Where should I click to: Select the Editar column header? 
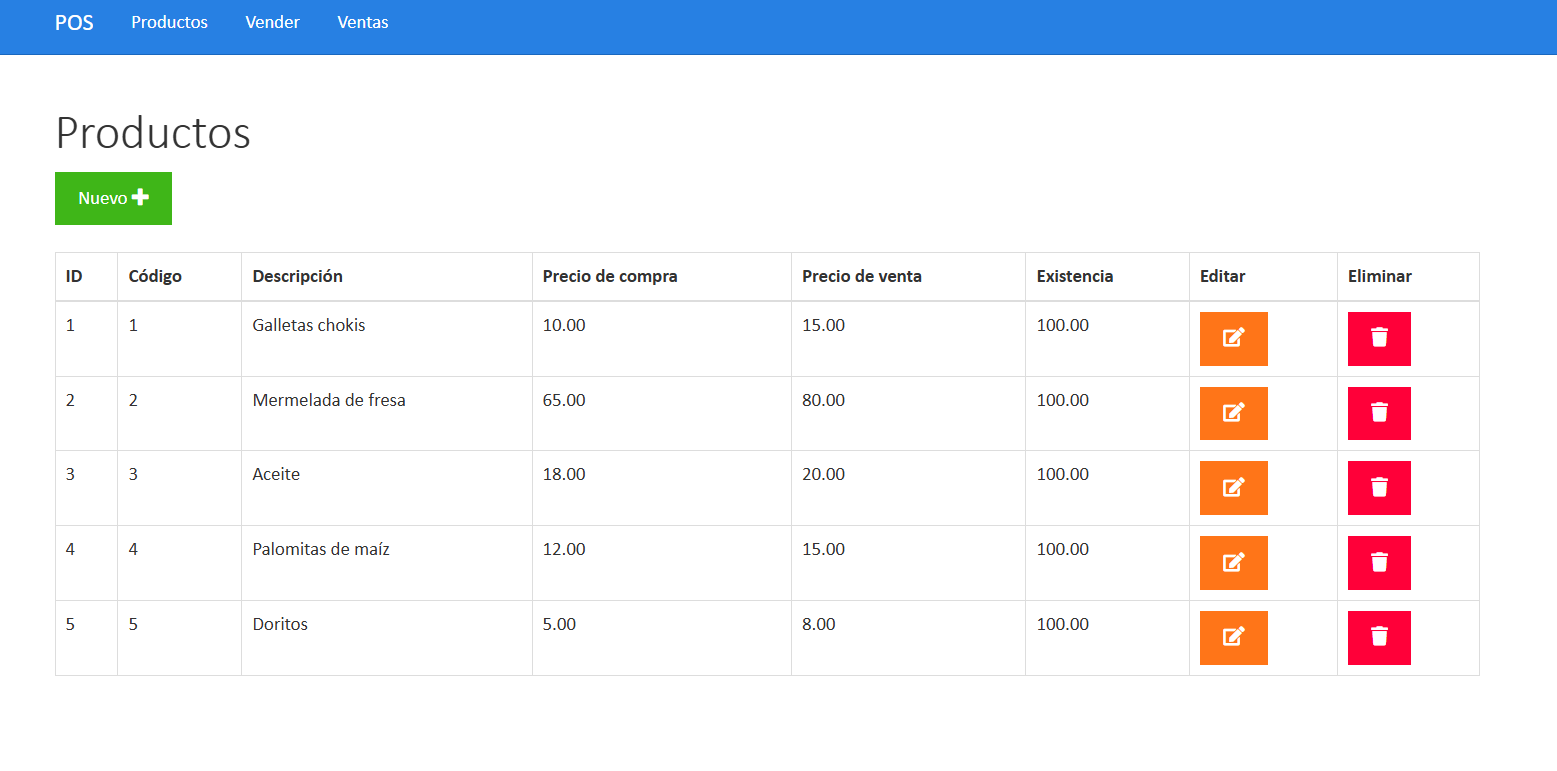coord(1263,276)
